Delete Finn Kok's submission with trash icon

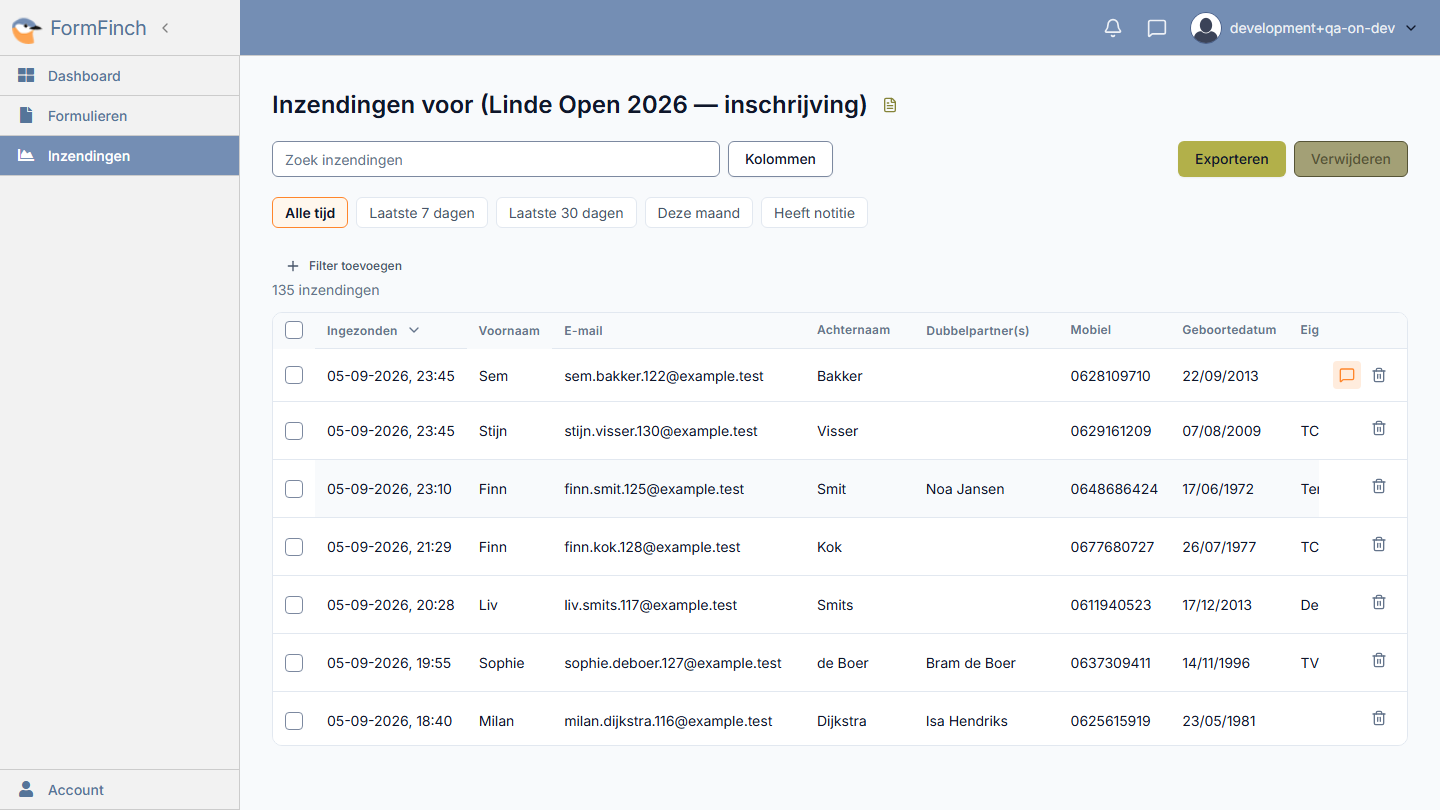tap(1379, 544)
